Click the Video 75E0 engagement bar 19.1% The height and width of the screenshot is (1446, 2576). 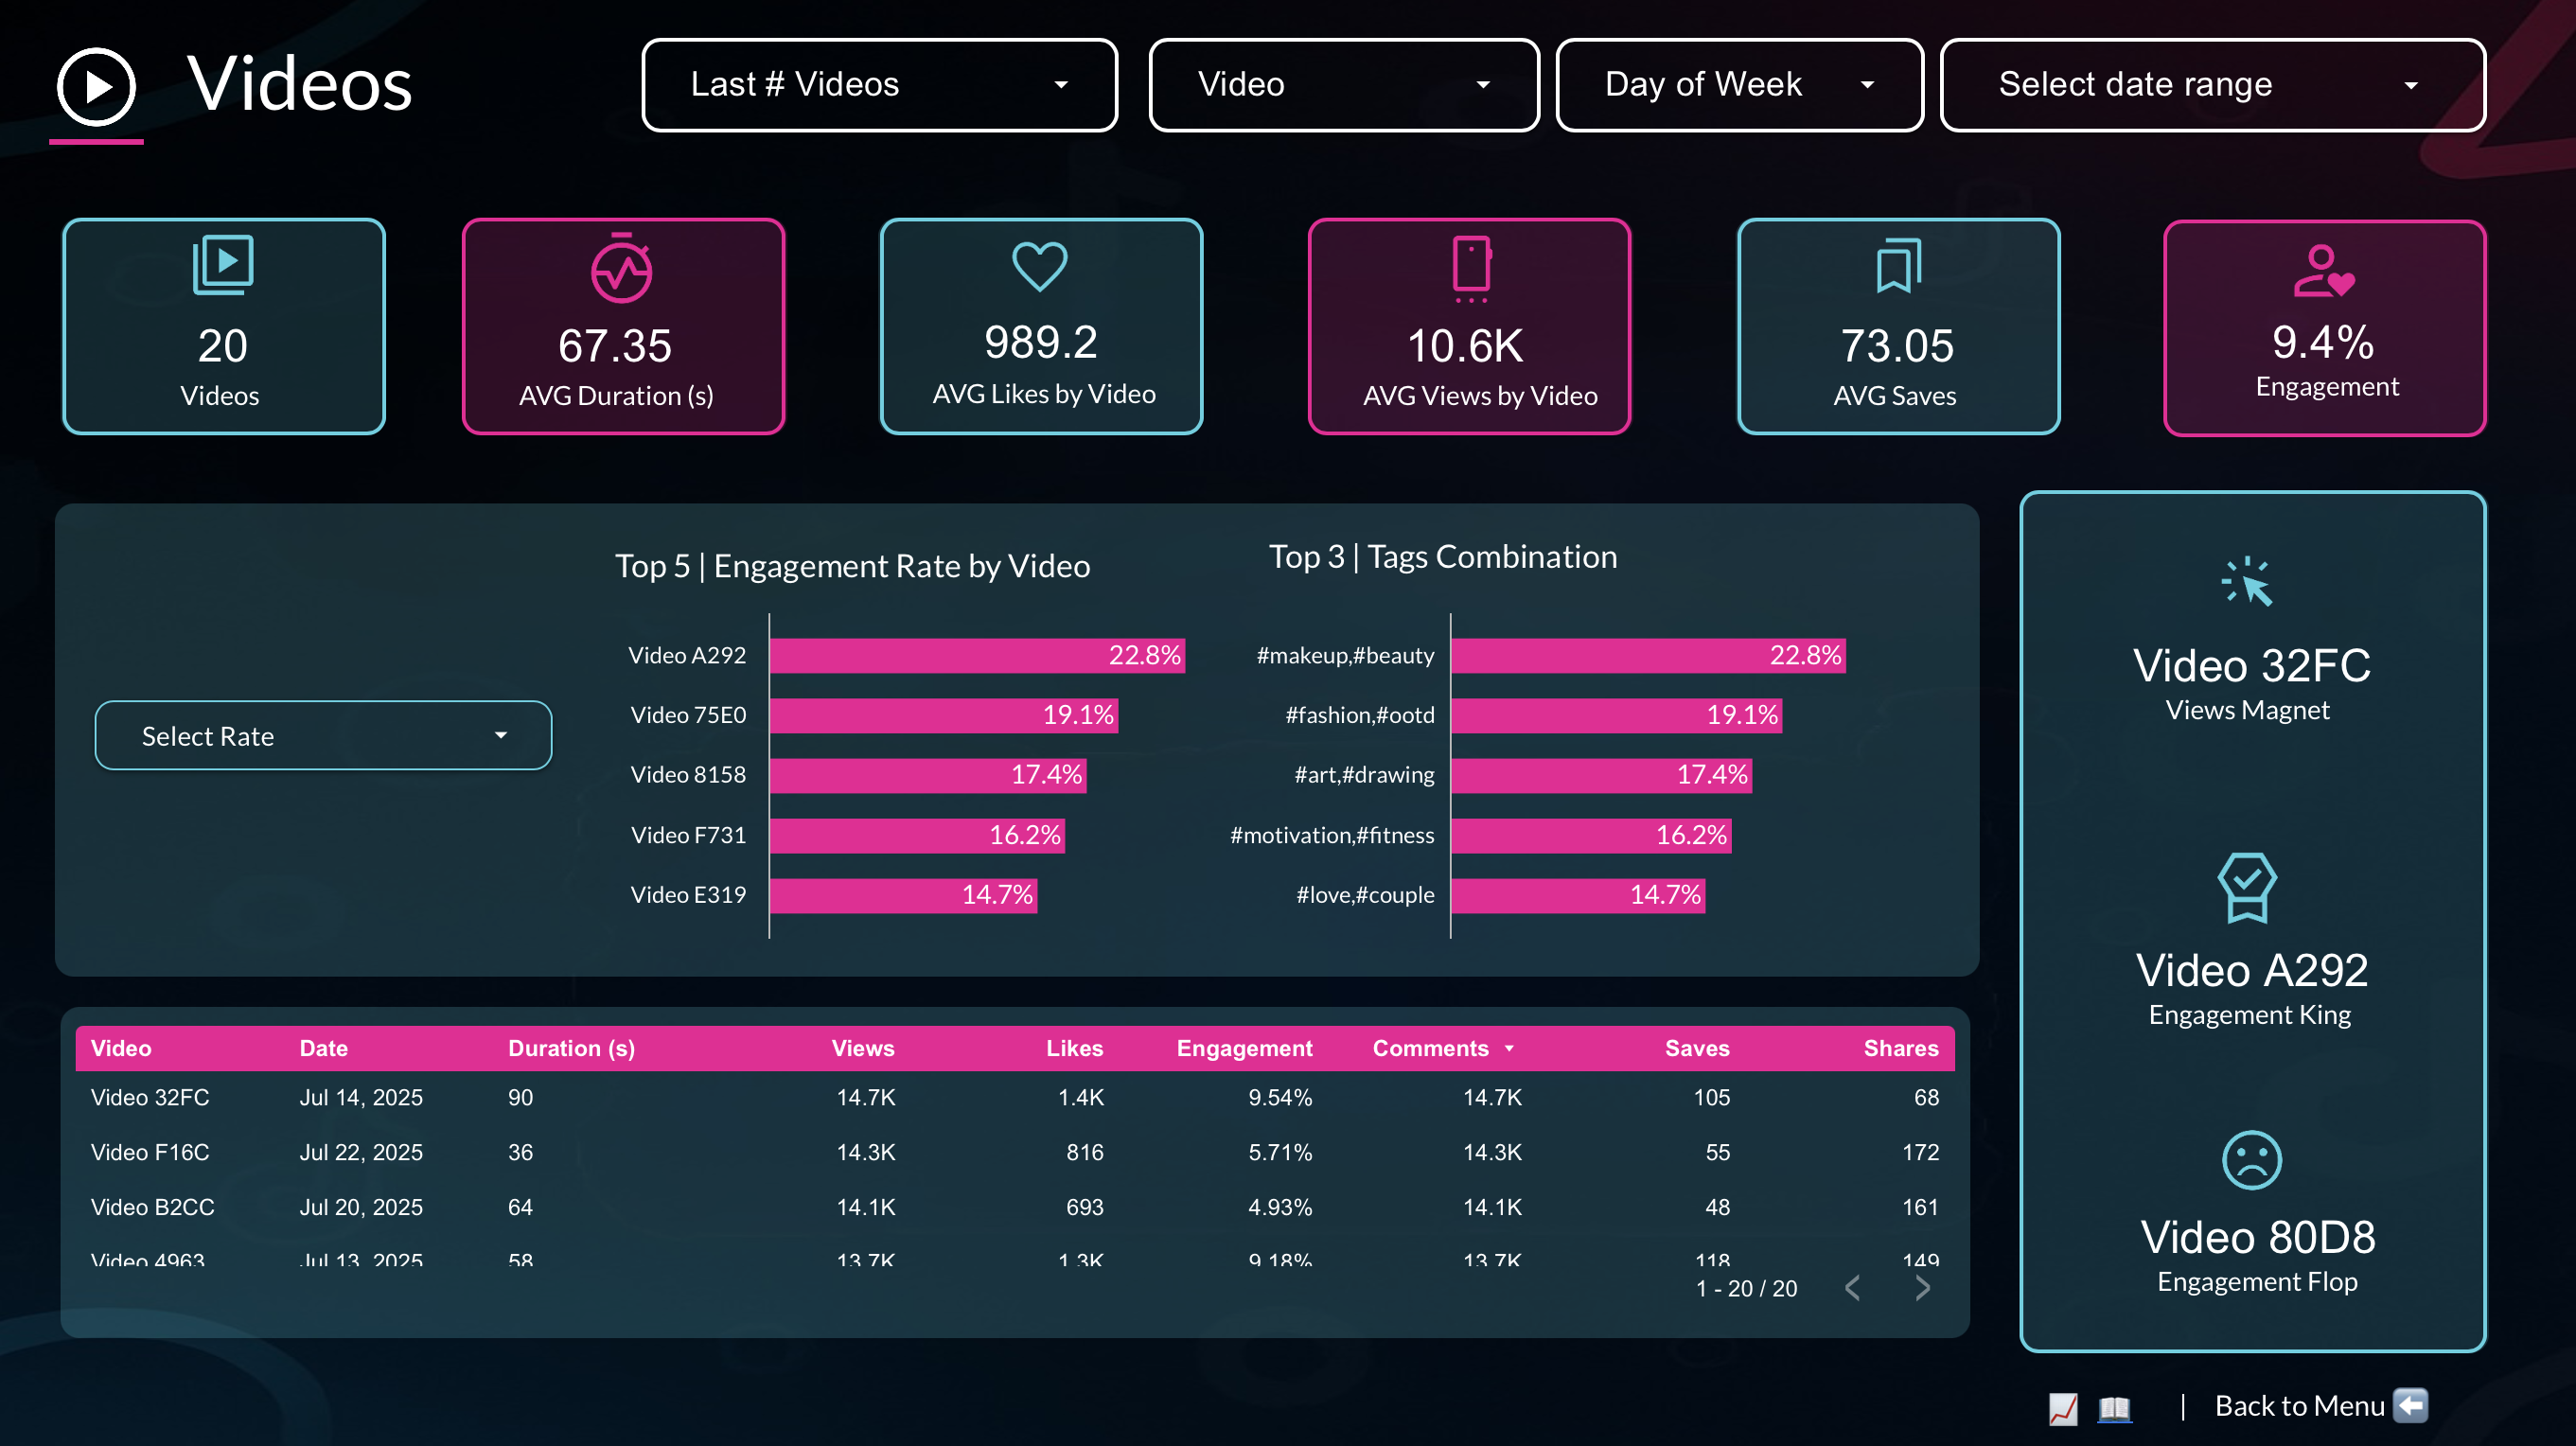coord(944,715)
